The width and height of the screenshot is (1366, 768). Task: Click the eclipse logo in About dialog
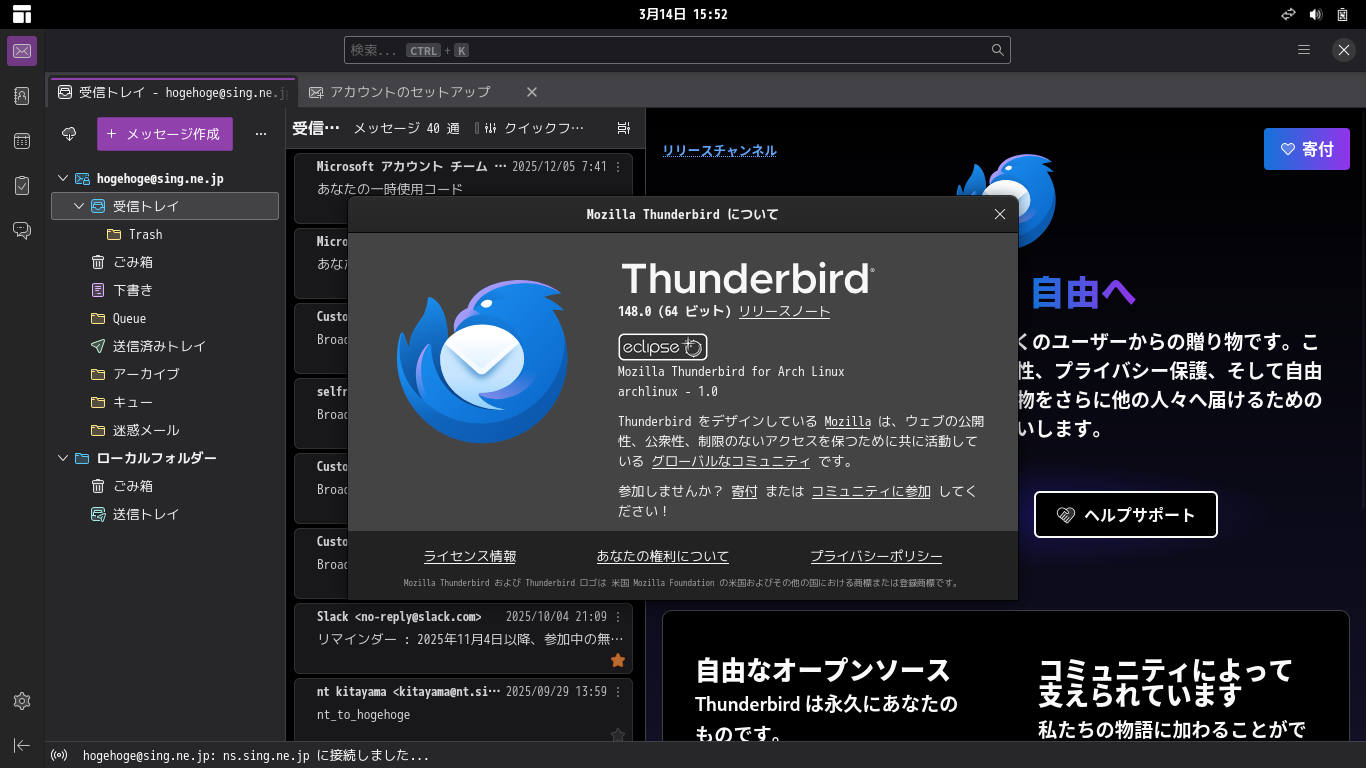pyautogui.click(x=663, y=347)
